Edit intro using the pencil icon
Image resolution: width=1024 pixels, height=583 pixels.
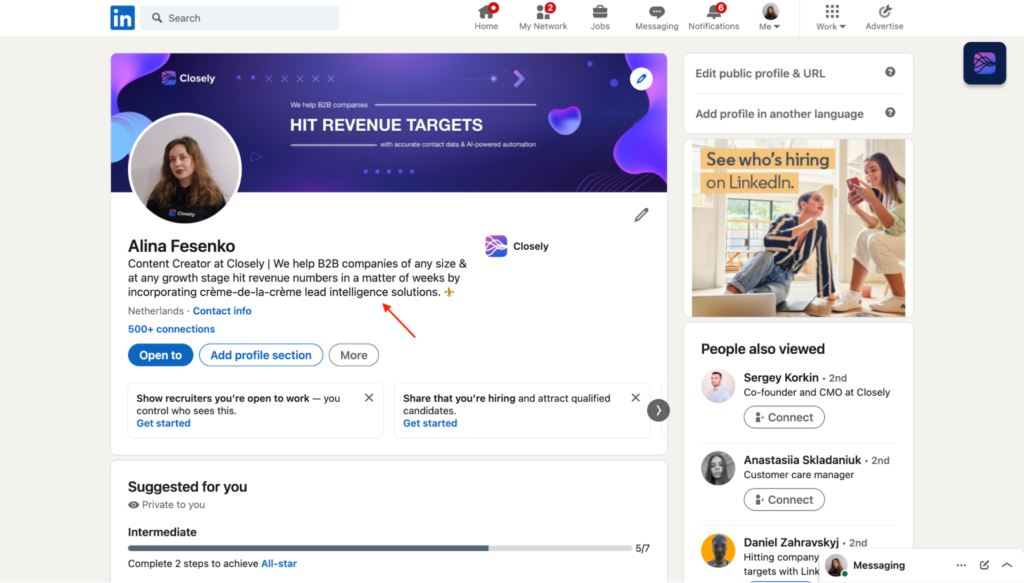click(641, 215)
